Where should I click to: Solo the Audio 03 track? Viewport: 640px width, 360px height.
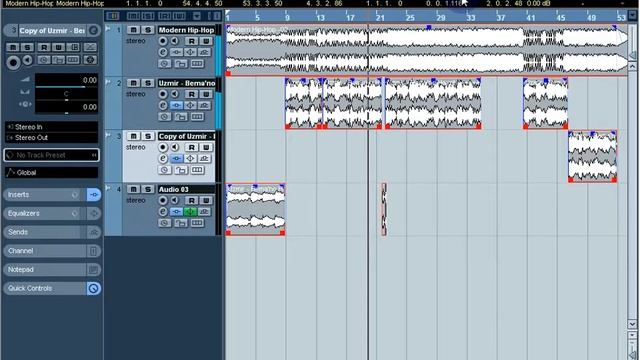[x=148, y=189]
